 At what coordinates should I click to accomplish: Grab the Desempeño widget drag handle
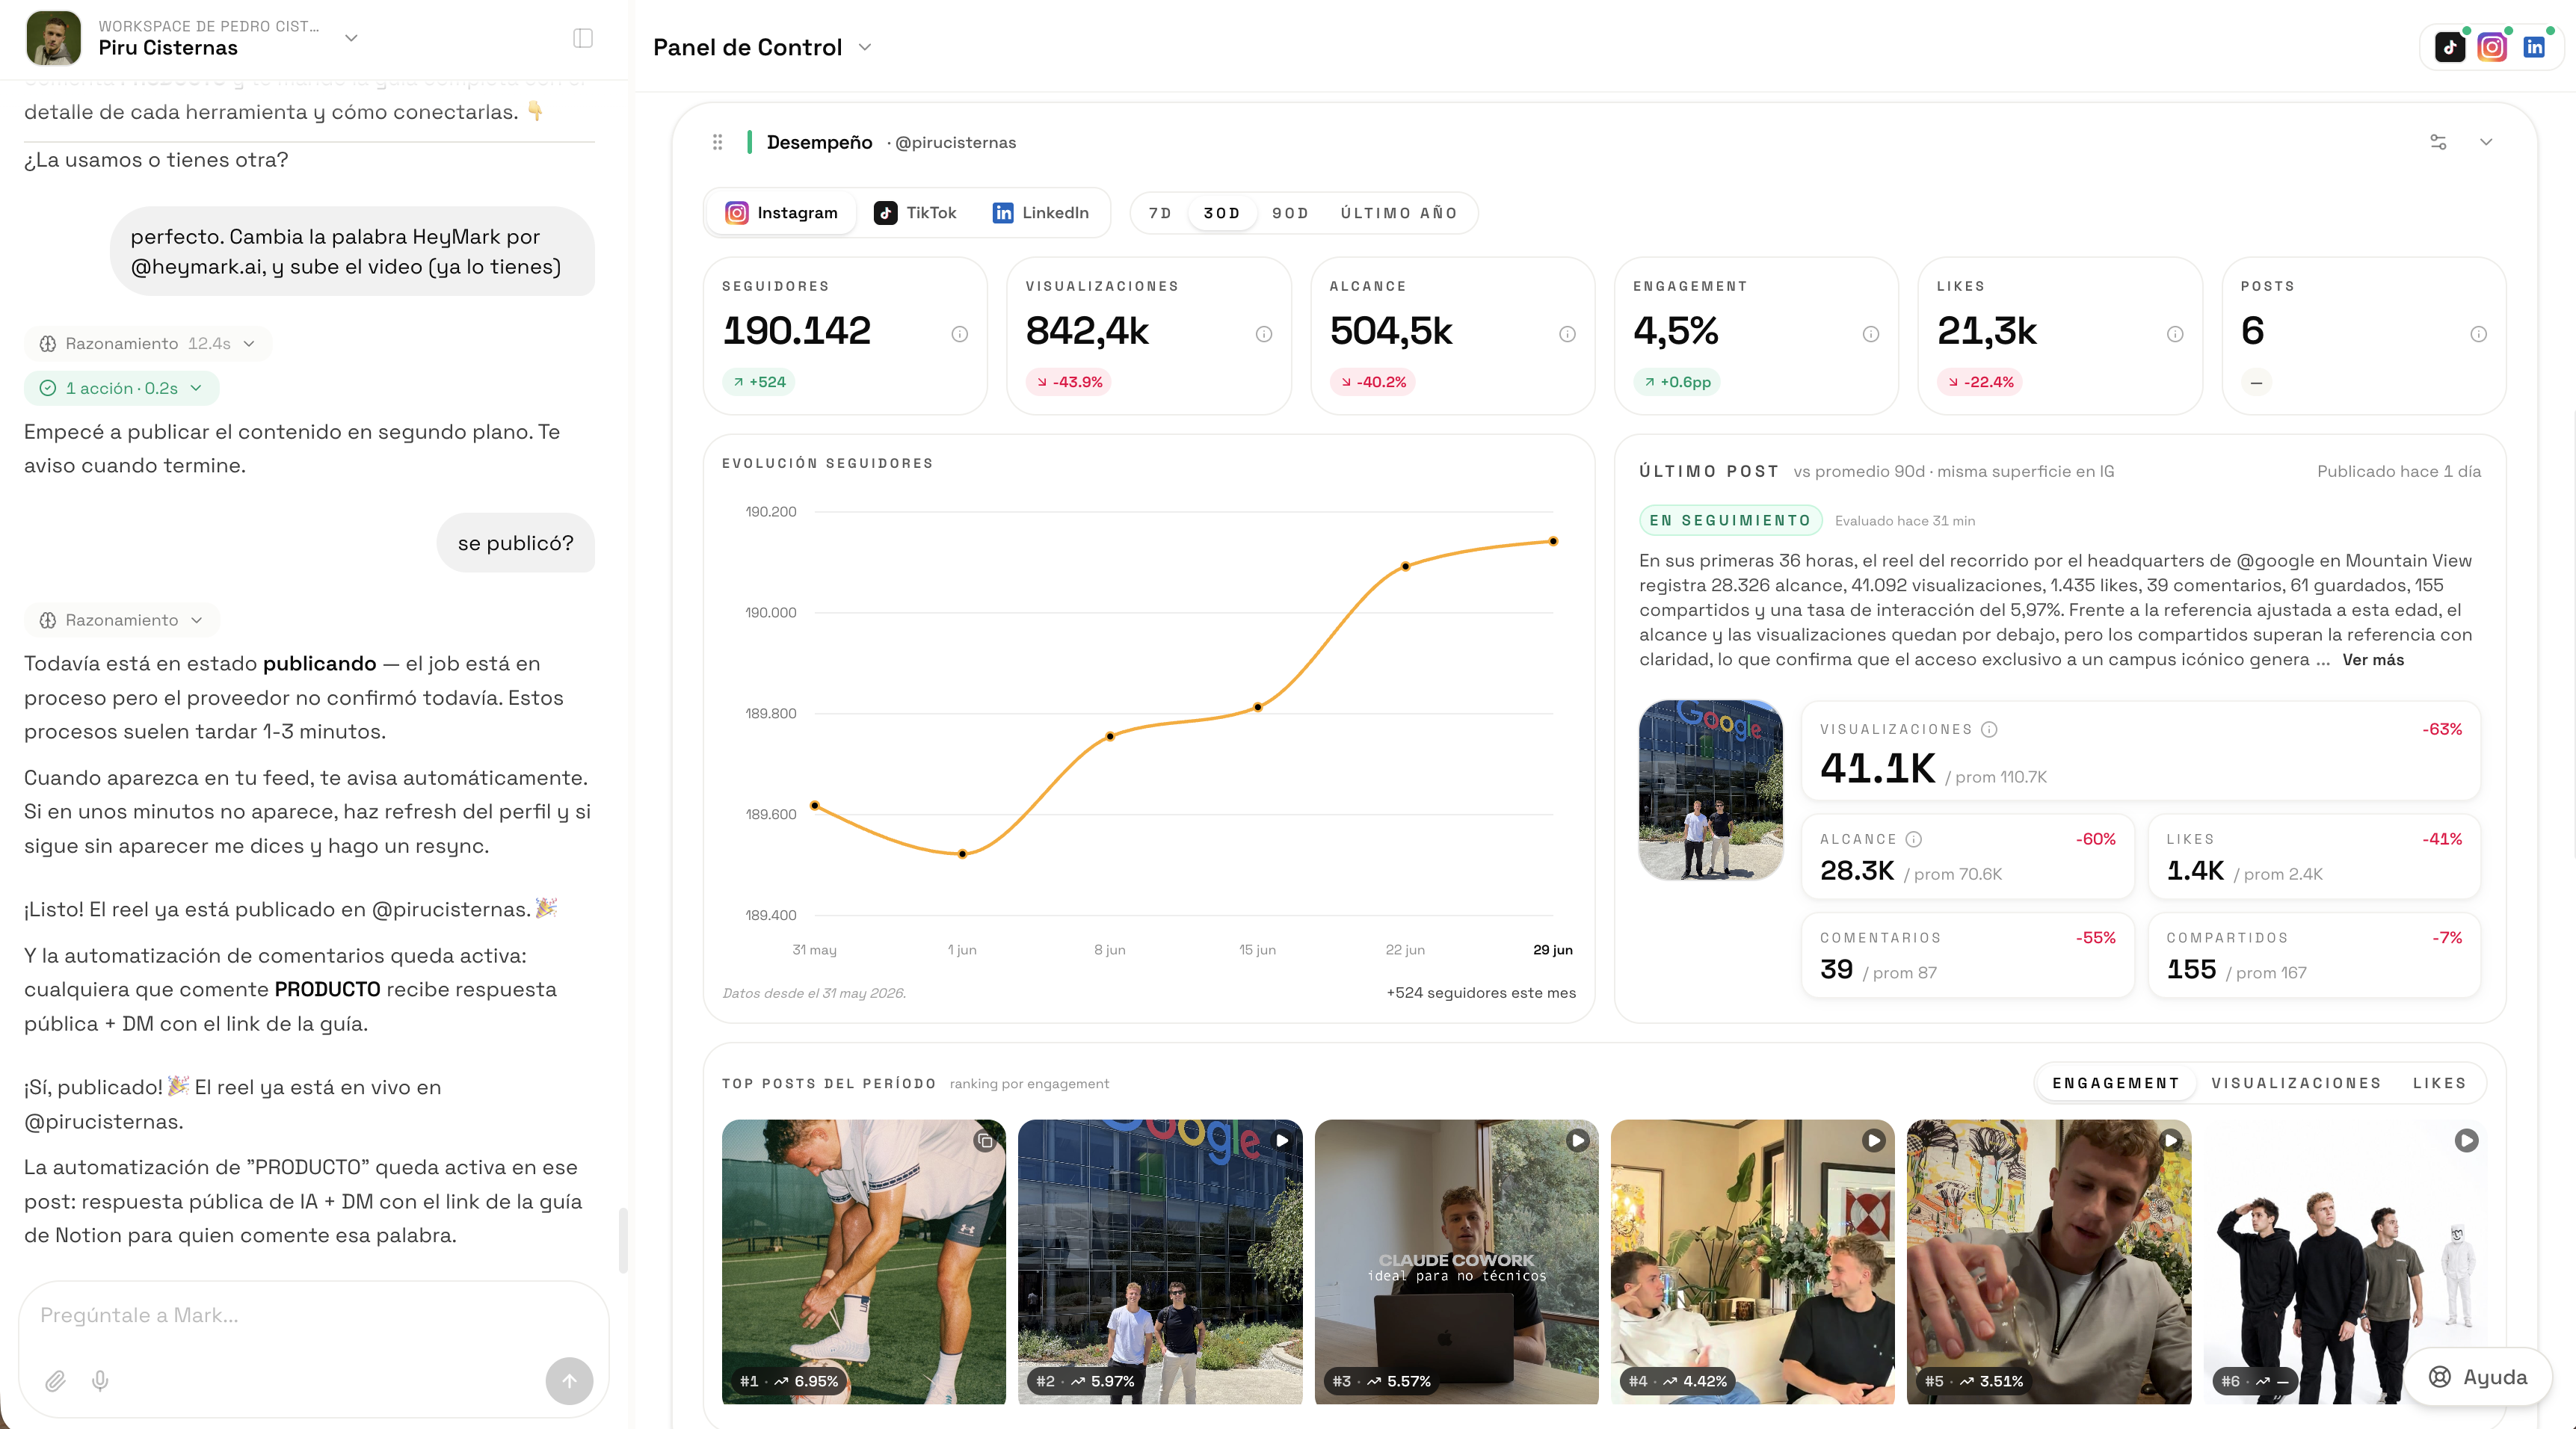717,142
